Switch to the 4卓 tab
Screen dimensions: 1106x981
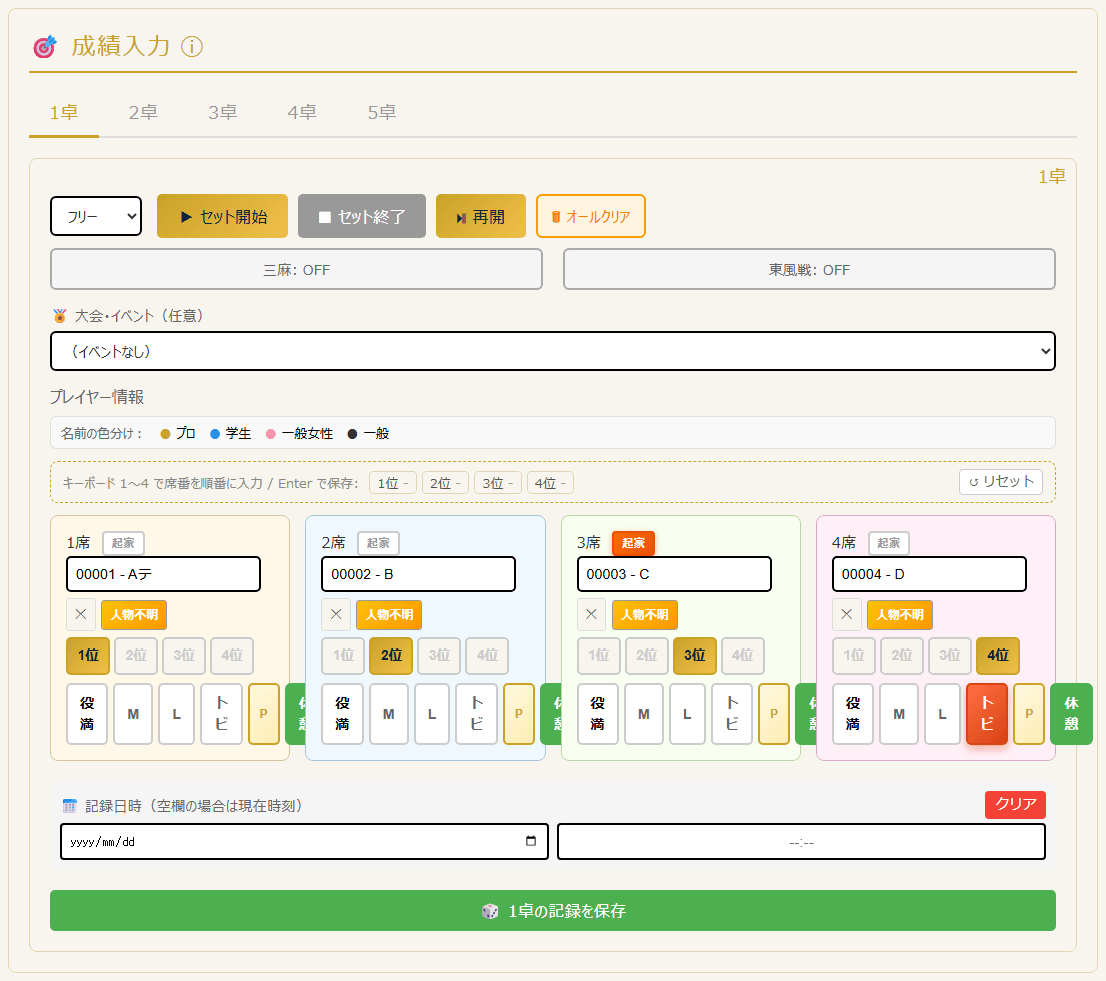tap(302, 113)
